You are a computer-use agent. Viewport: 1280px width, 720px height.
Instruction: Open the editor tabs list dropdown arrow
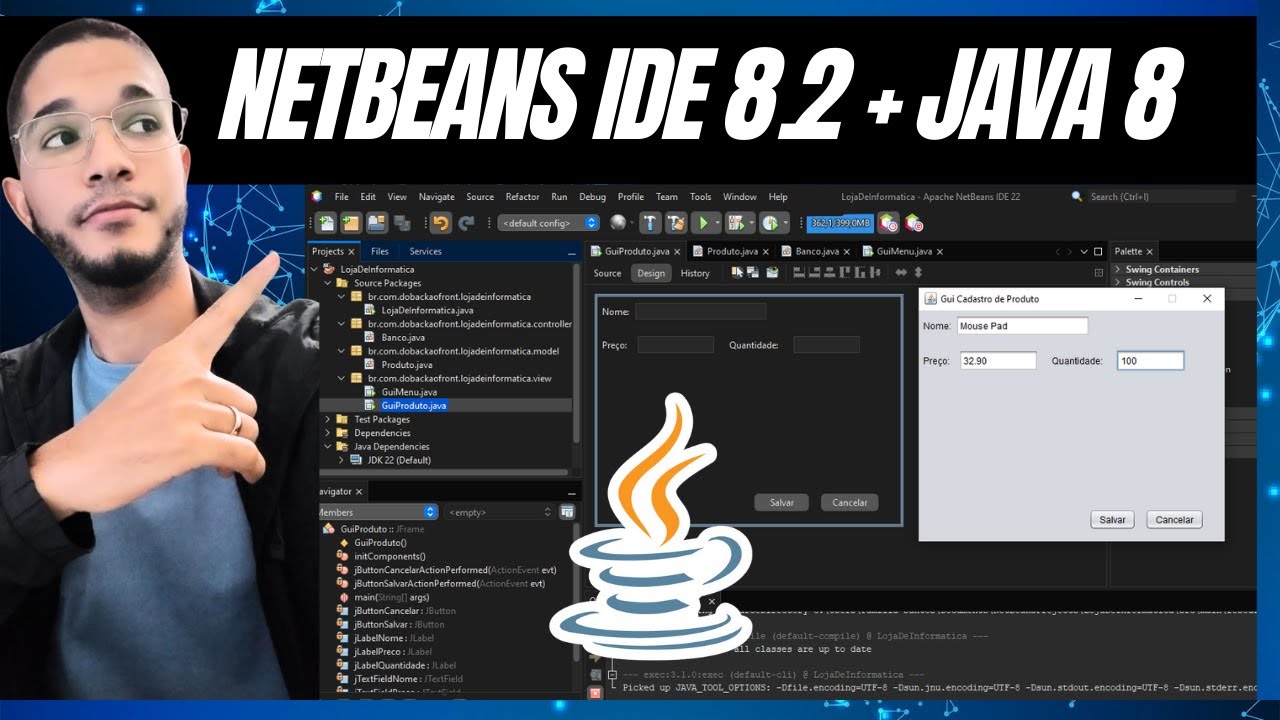pos(1084,251)
